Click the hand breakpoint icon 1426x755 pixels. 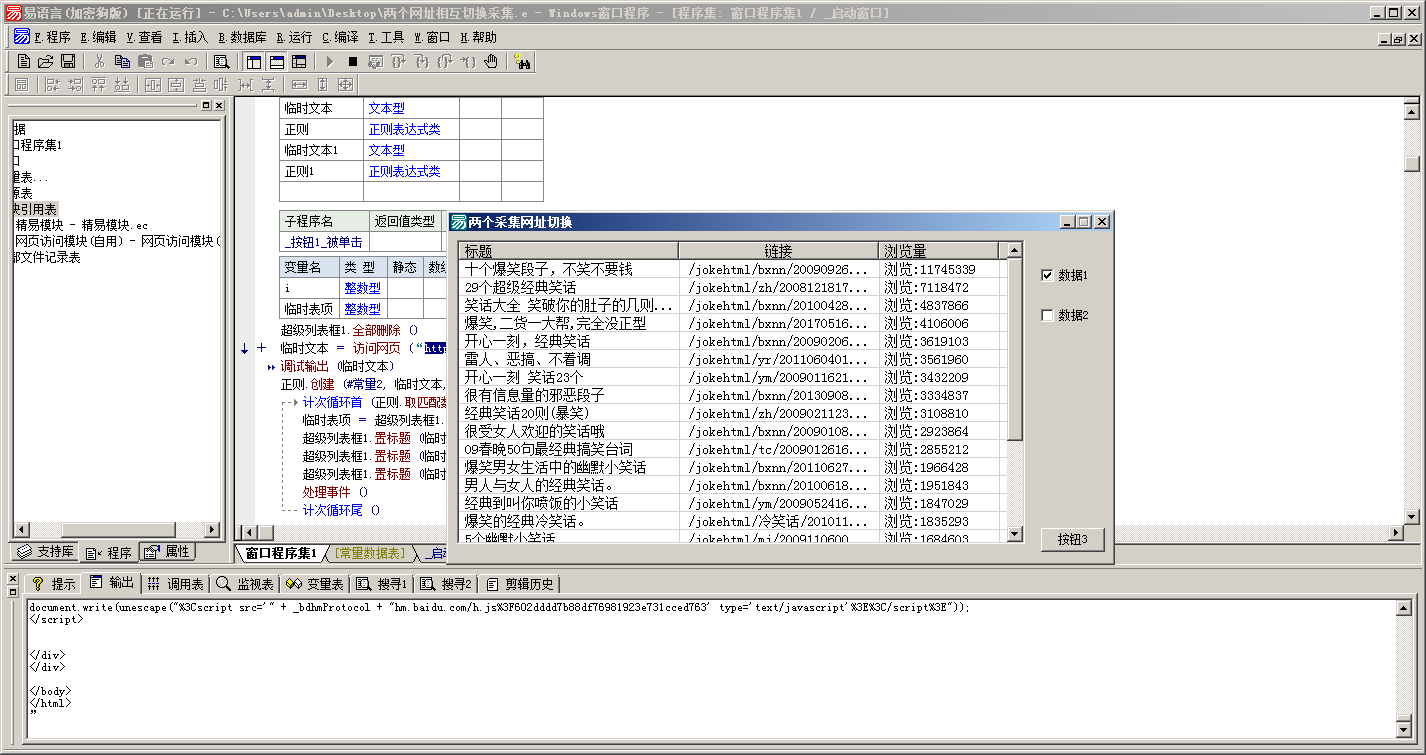490,61
